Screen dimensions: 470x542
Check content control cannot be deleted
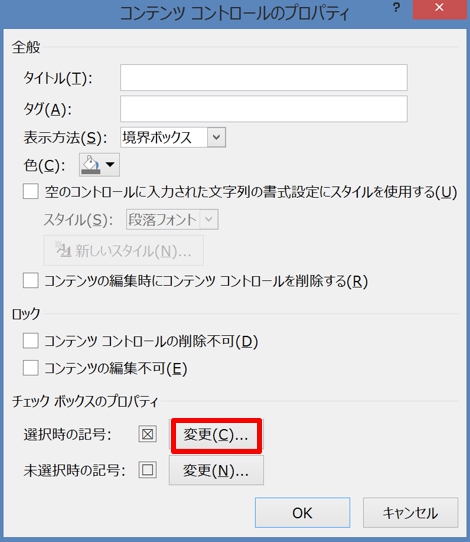(31, 341)
